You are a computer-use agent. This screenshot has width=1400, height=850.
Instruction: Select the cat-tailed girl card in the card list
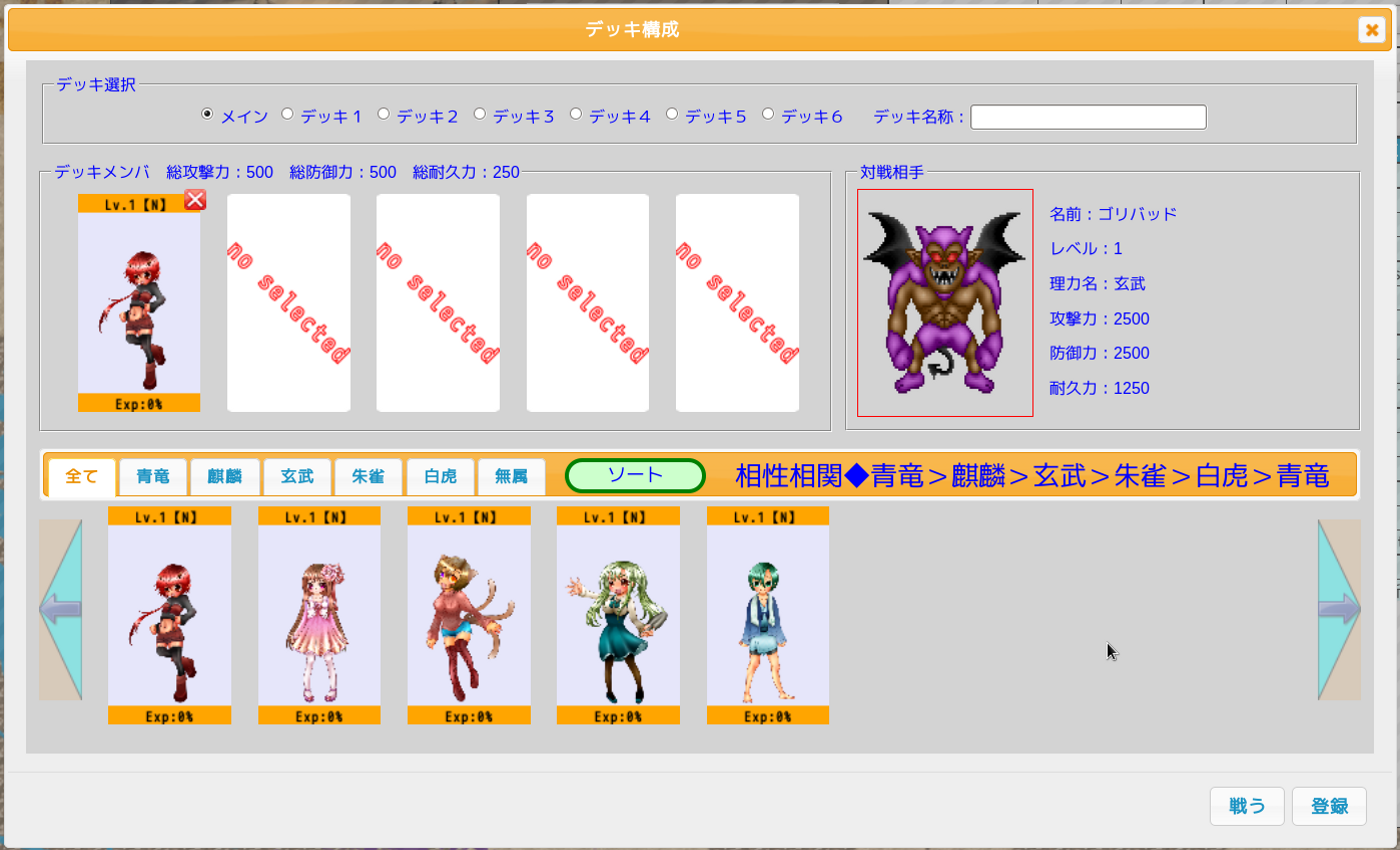pos(469,615)
